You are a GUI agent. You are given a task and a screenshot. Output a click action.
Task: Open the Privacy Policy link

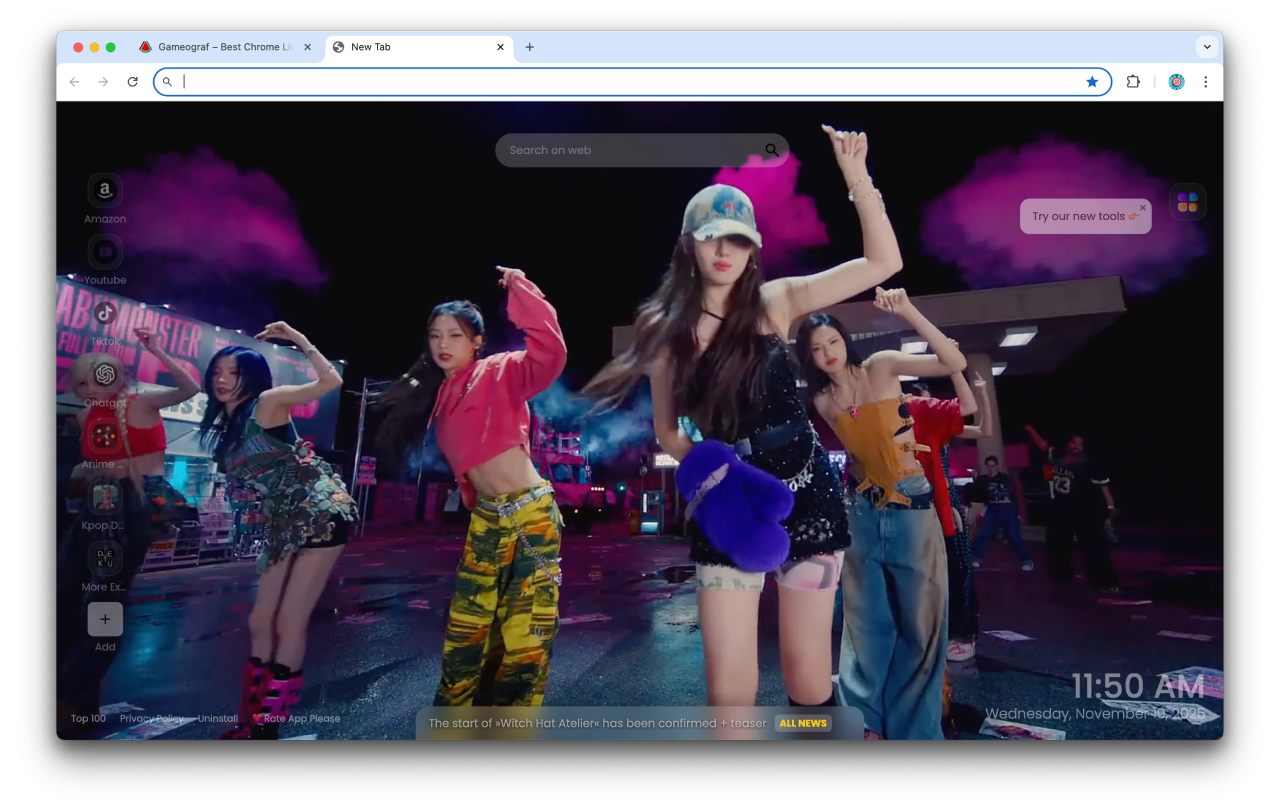tap(152, 719)
